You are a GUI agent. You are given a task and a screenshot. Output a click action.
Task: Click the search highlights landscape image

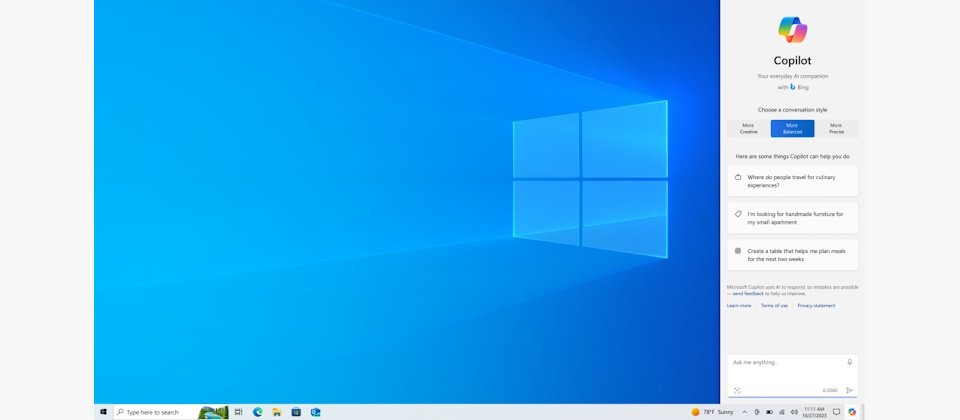(x=213, y=413)
